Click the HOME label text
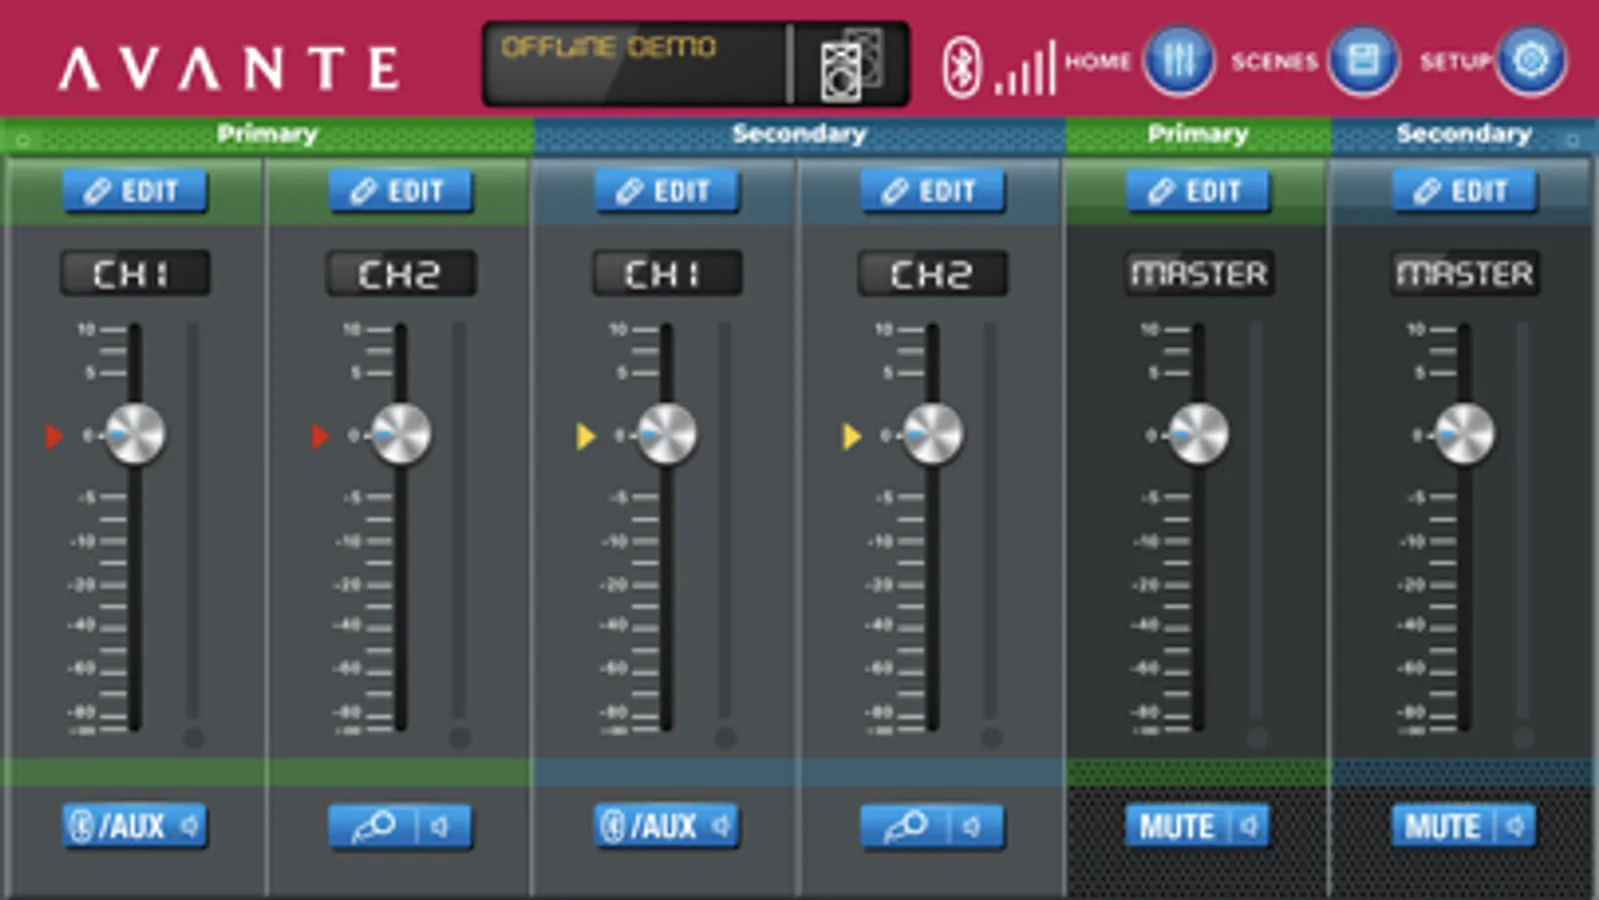 coord(1097,62)
